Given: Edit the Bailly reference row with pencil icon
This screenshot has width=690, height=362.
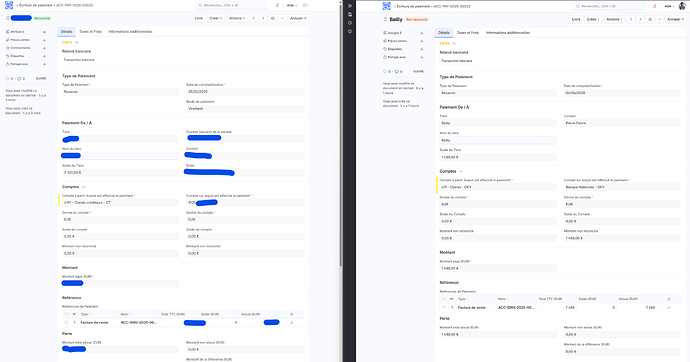Looking at the screenshot, I should [x=669, y=307].
